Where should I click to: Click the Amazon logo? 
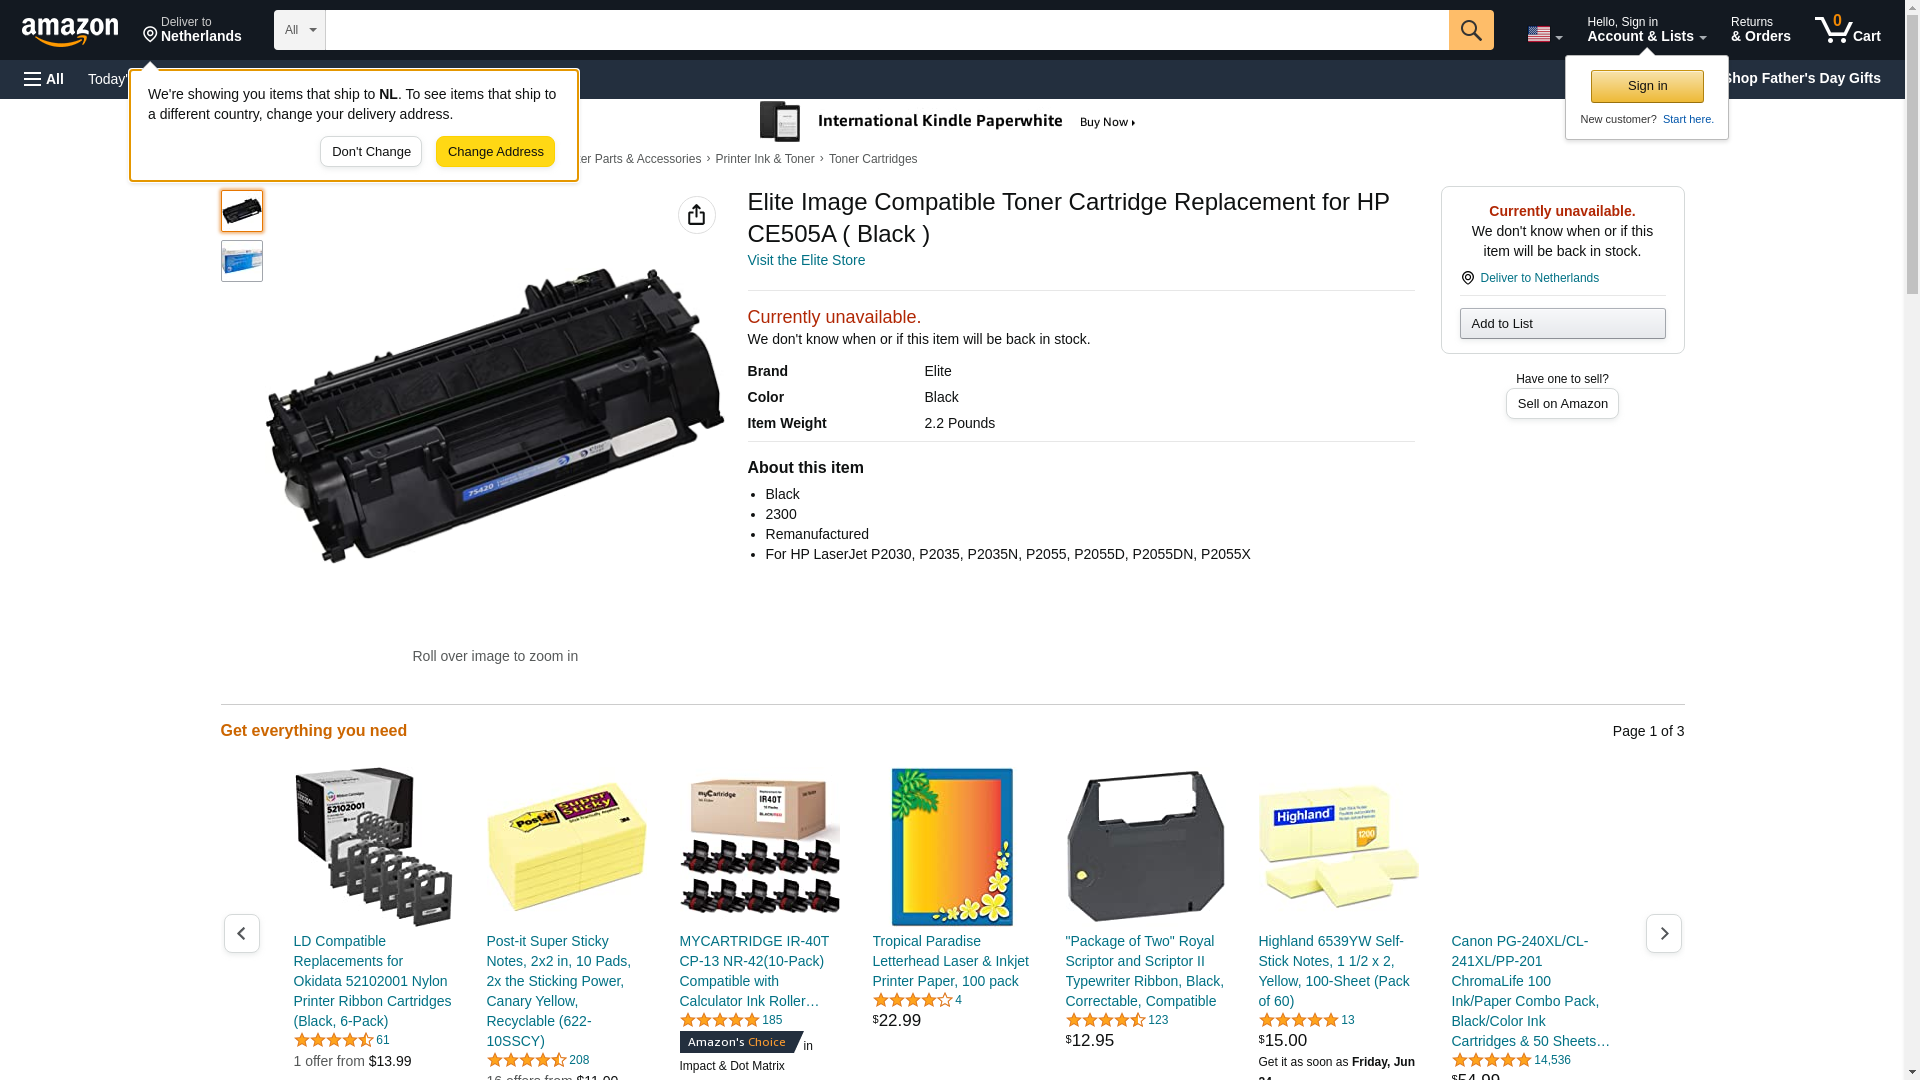(70, 31)
